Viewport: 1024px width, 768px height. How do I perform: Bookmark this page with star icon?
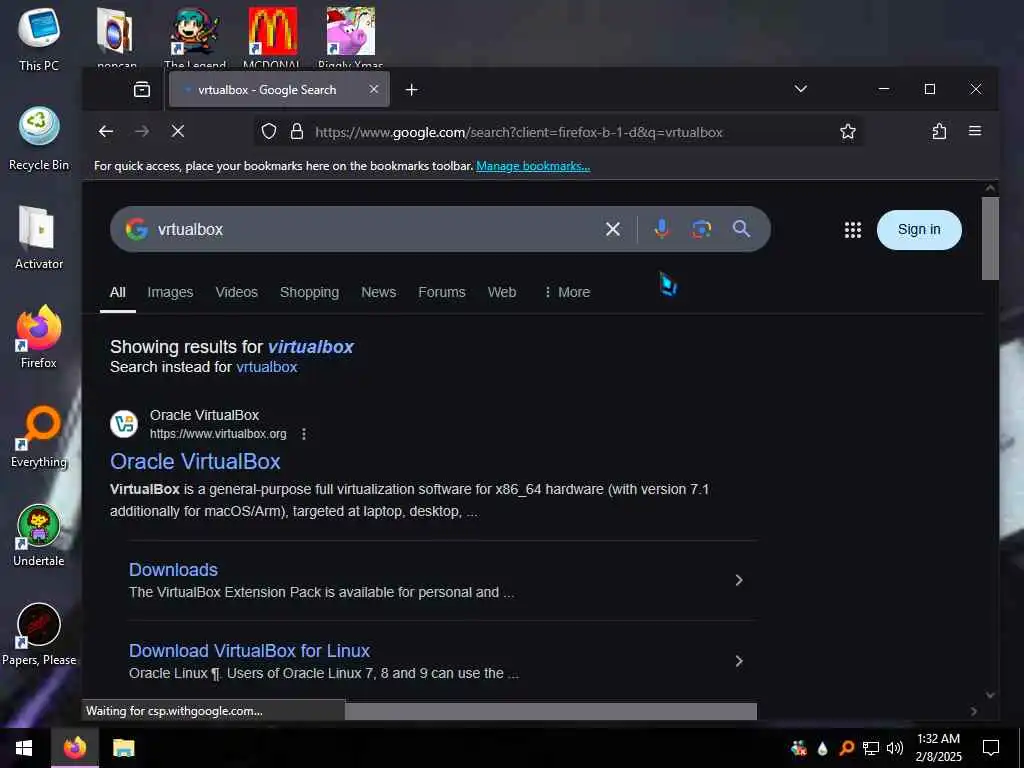848,132
